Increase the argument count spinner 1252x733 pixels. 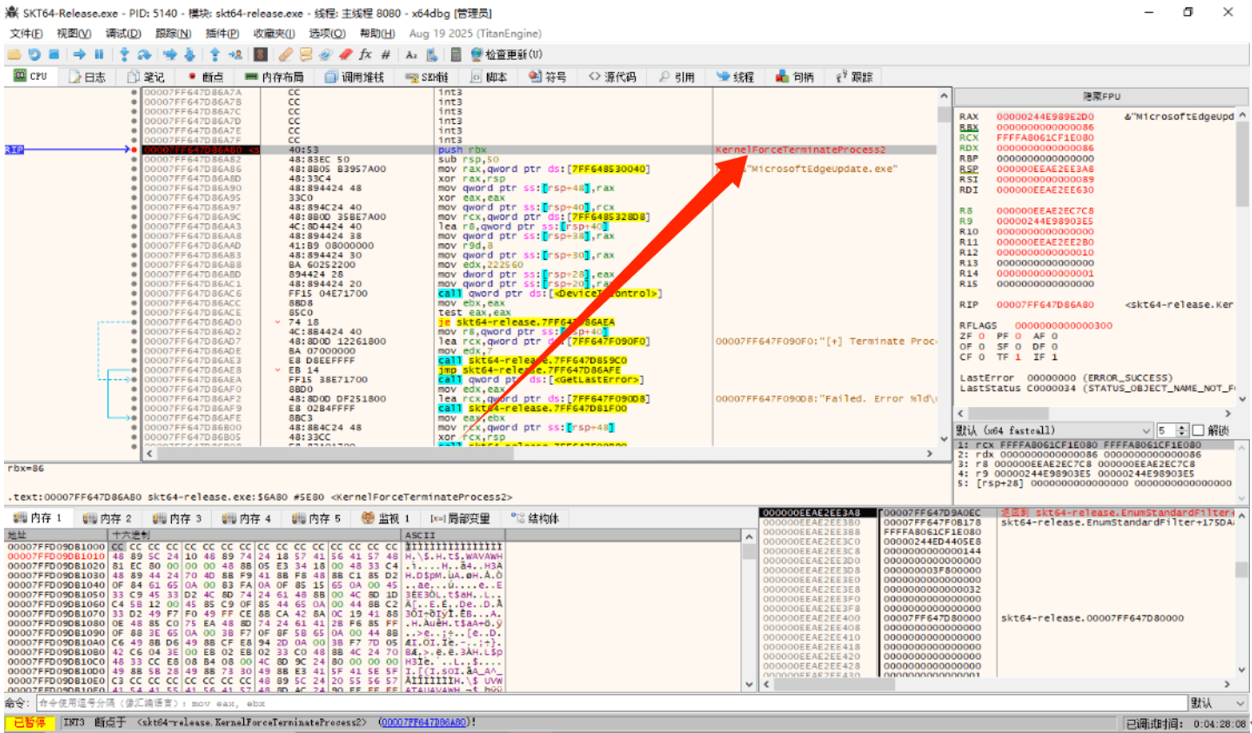point(1182,427)
